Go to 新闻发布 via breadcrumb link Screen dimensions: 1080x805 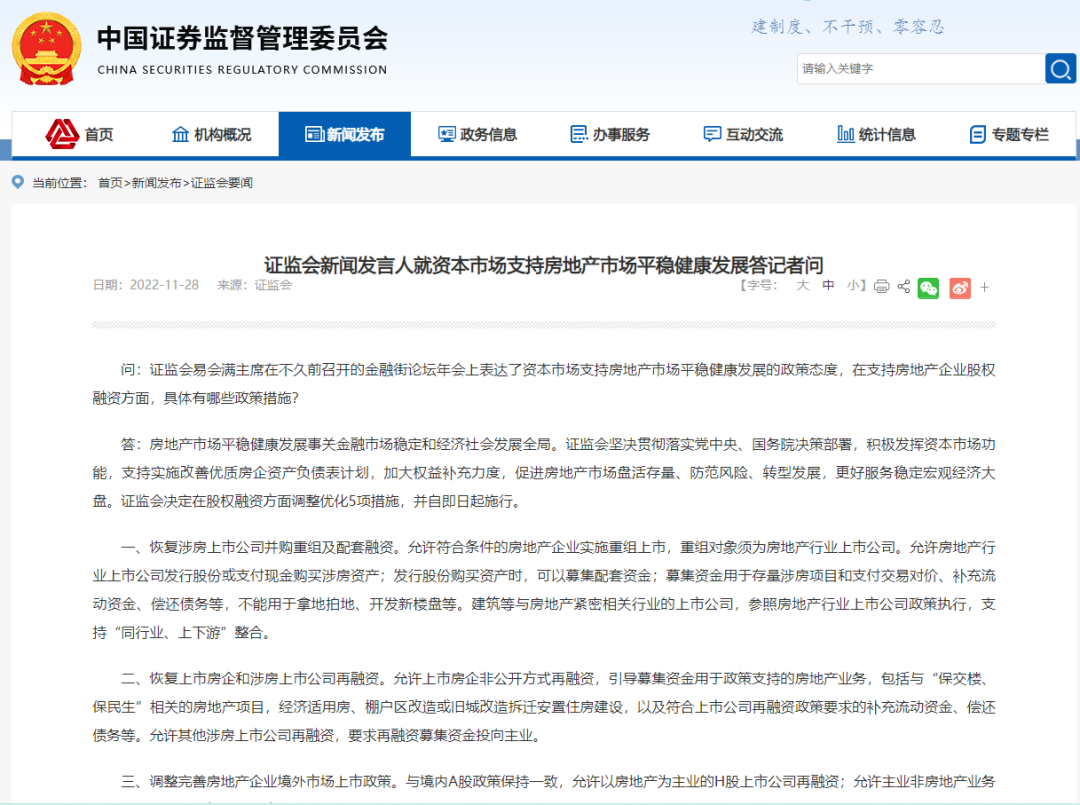156,182
